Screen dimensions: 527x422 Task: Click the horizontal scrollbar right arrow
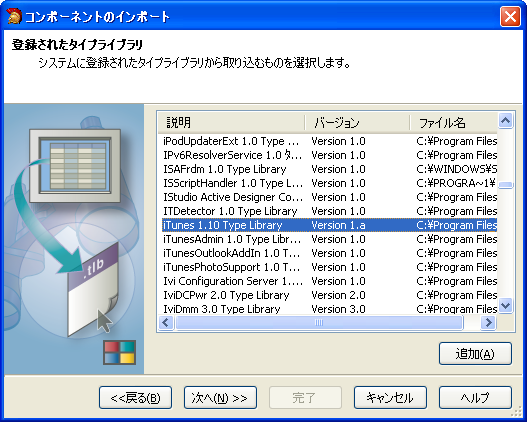488,323
